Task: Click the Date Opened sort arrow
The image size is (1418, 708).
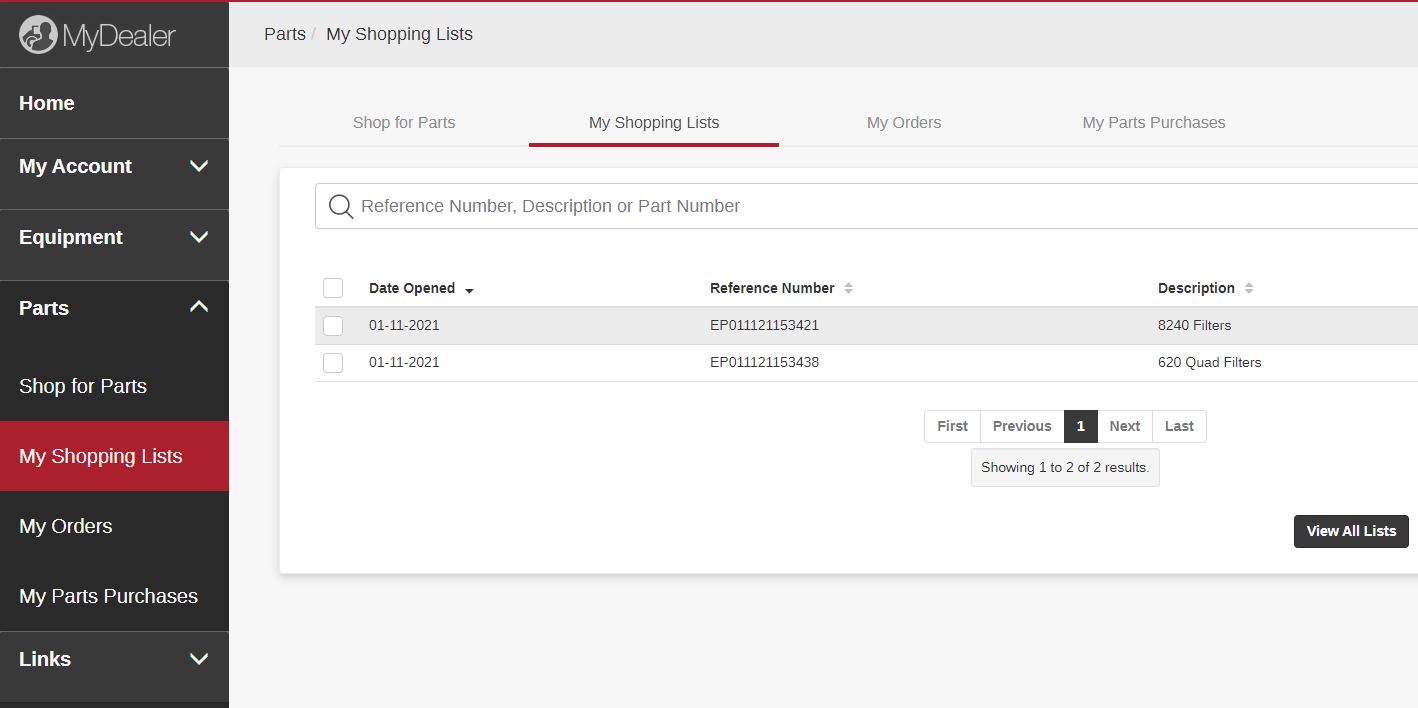Action: 470,290
